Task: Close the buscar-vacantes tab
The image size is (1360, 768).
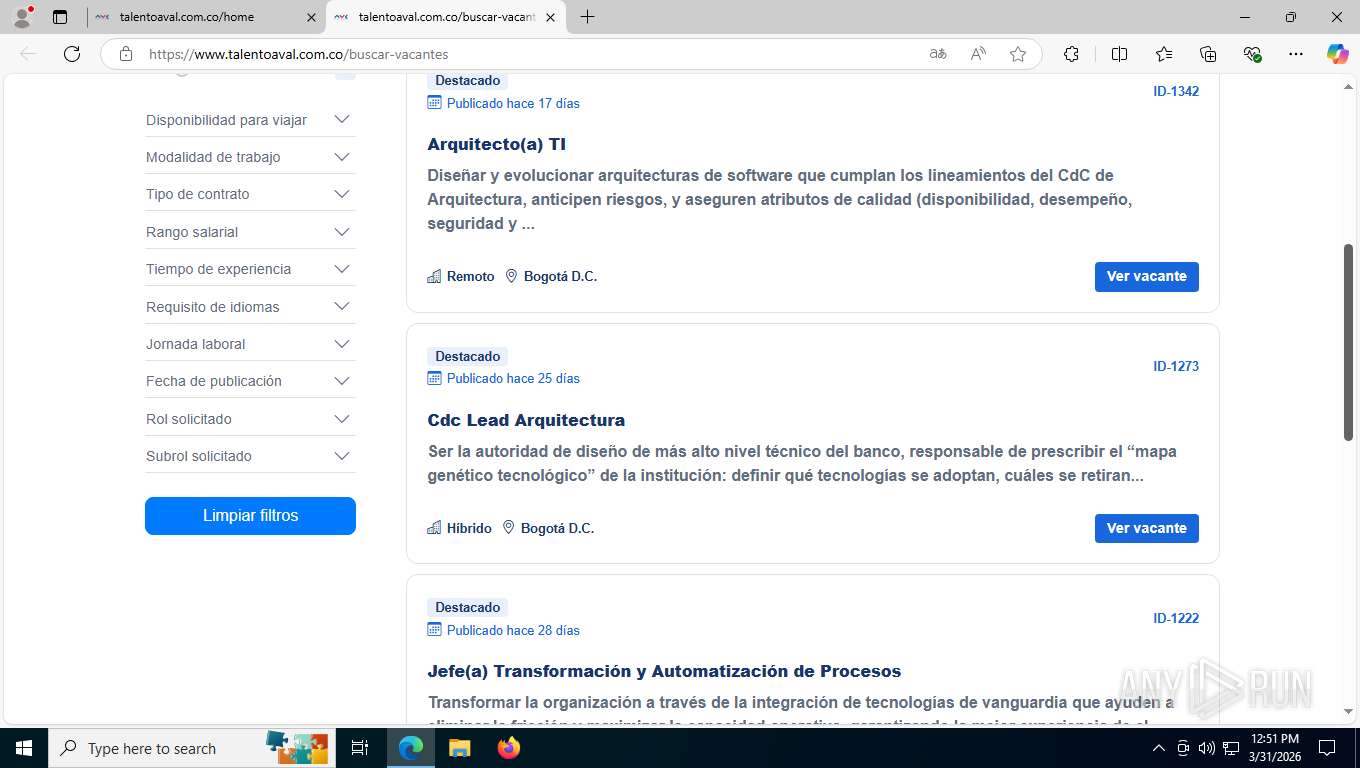Action: coord(550,17)
